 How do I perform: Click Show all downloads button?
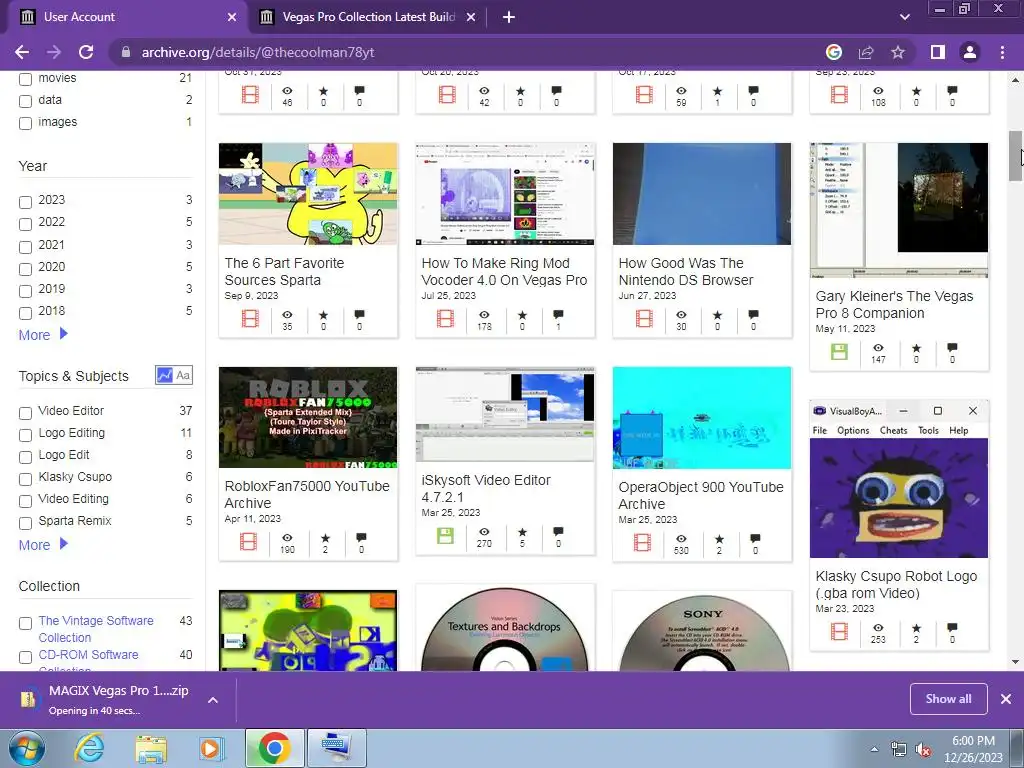tap(948, 699)
